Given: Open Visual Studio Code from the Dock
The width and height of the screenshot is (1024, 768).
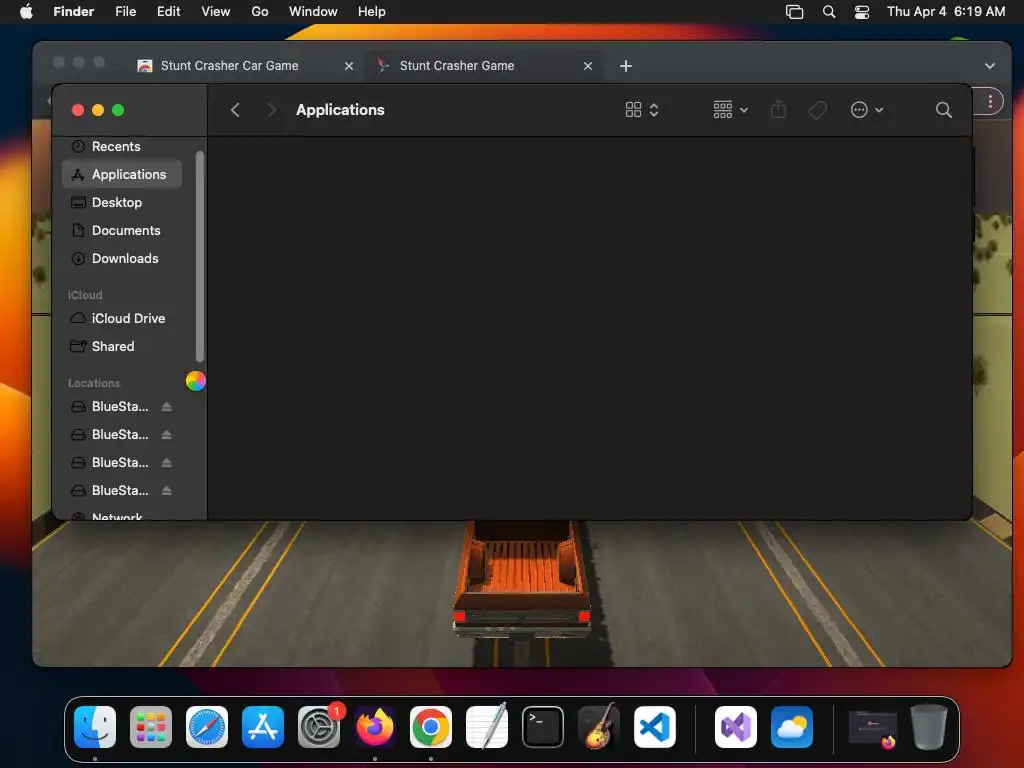Looking at the screenshot, I should pyautogui.click(x=654, y=727).
